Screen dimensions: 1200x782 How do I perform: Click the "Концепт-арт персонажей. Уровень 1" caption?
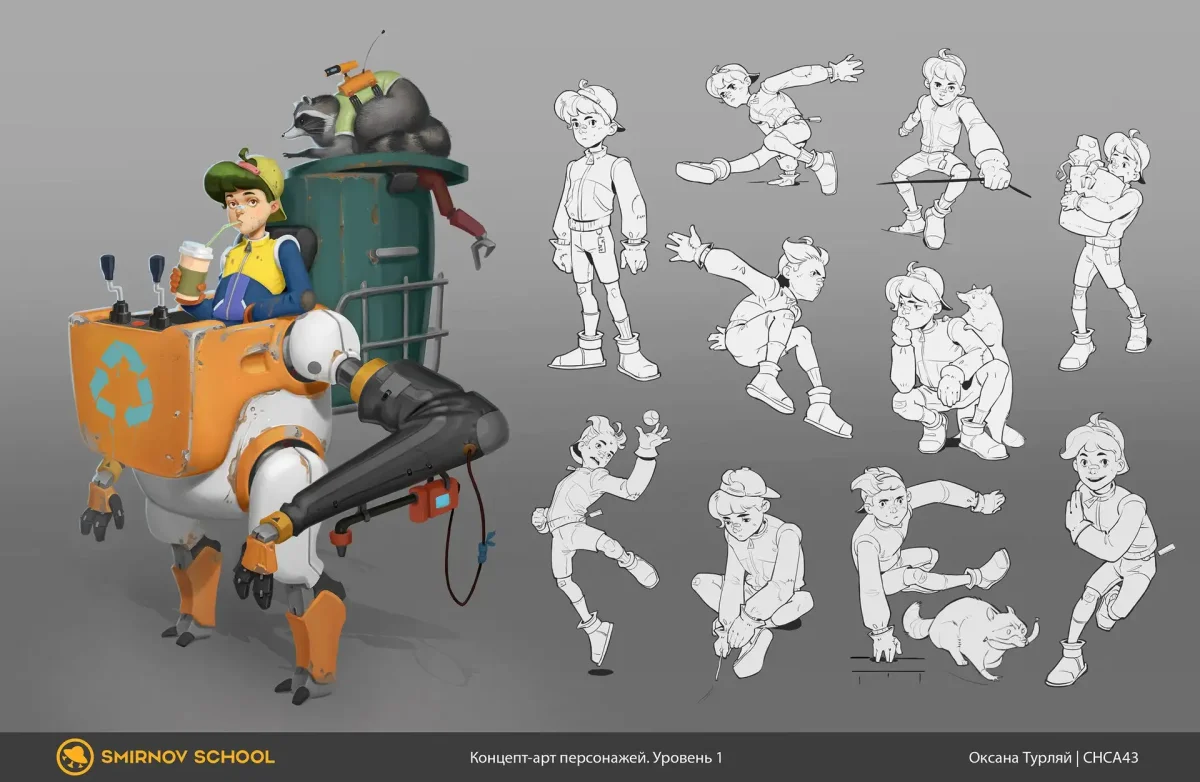point(596,758)
